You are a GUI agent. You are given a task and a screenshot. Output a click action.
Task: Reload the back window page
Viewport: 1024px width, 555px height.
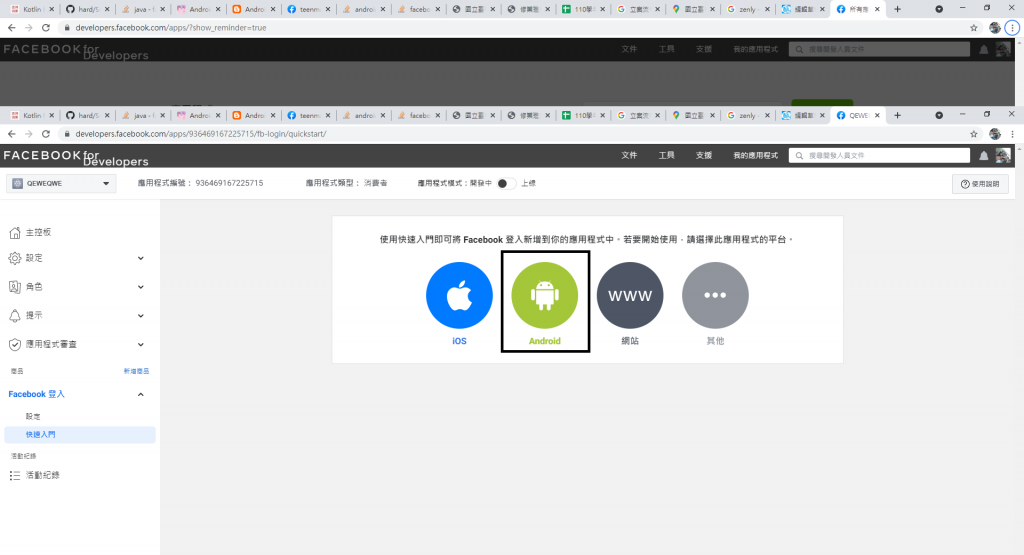(46, 28)
